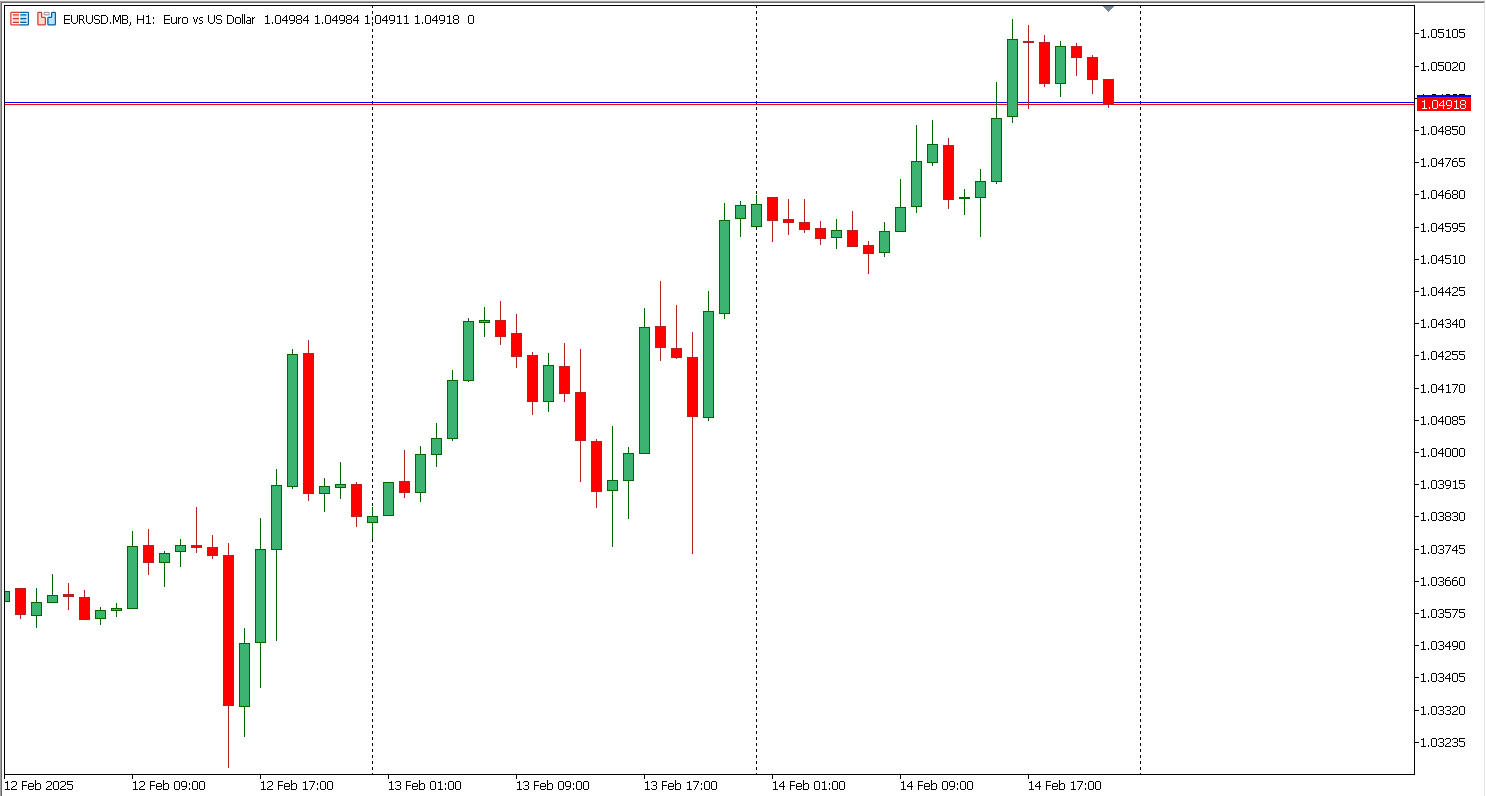This screenshot has height=796, width=1486.
Task: Open the Depth of Market icon
Action: click(x=46, y=19)
